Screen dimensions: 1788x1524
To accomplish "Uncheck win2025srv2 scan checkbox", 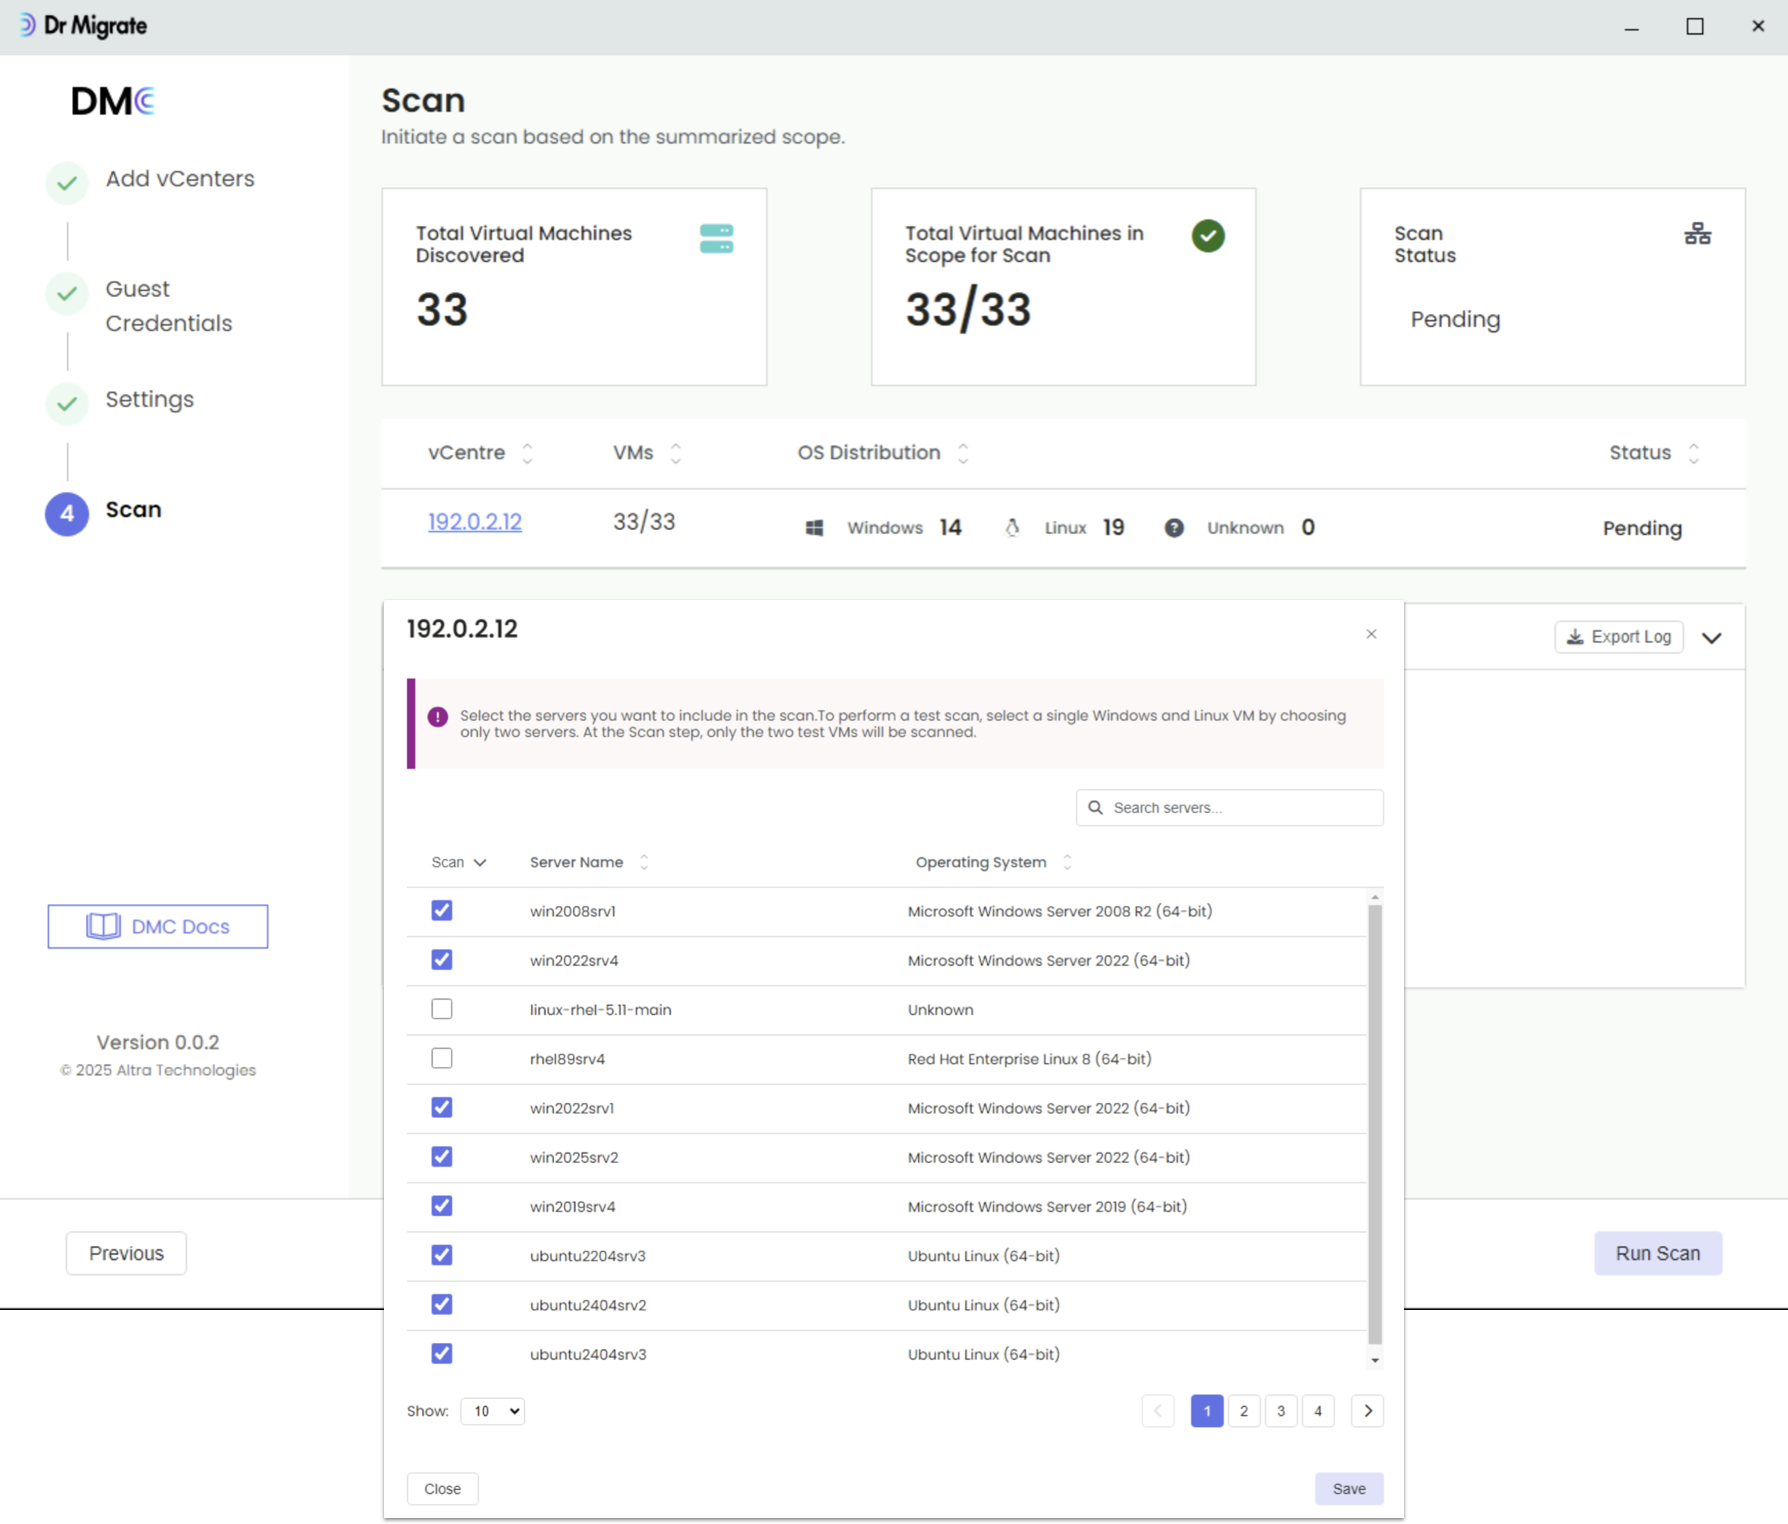I will point(442,1157).
